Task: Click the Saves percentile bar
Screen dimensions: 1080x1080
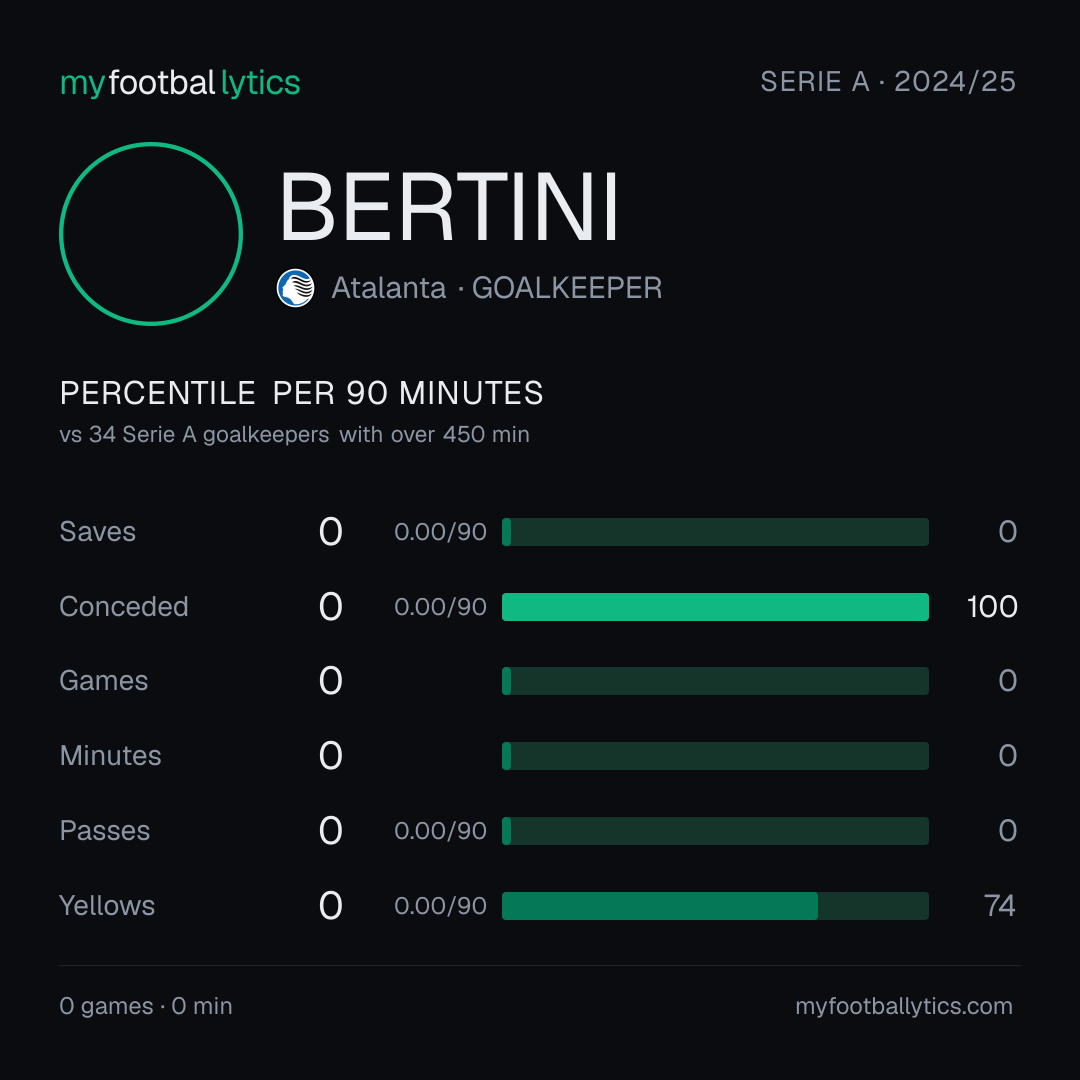Action: pos(715,532)
